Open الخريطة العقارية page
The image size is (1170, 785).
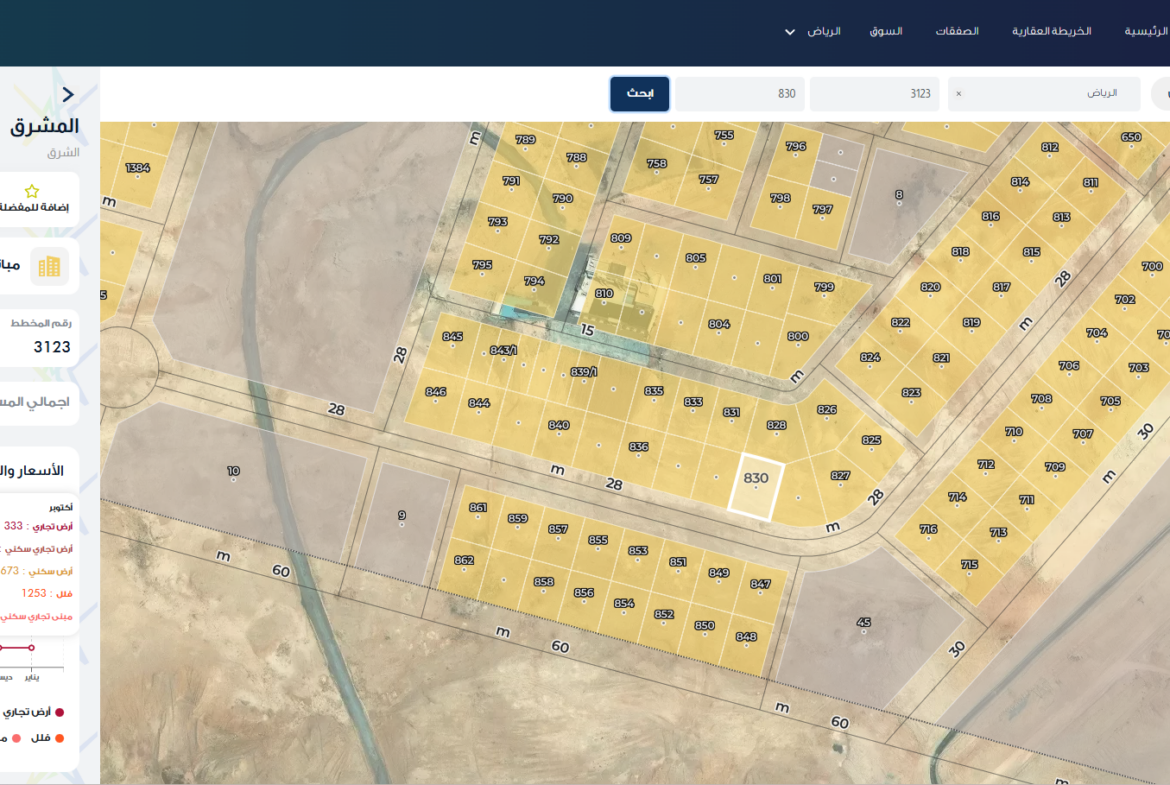(x=1051, y=31)
